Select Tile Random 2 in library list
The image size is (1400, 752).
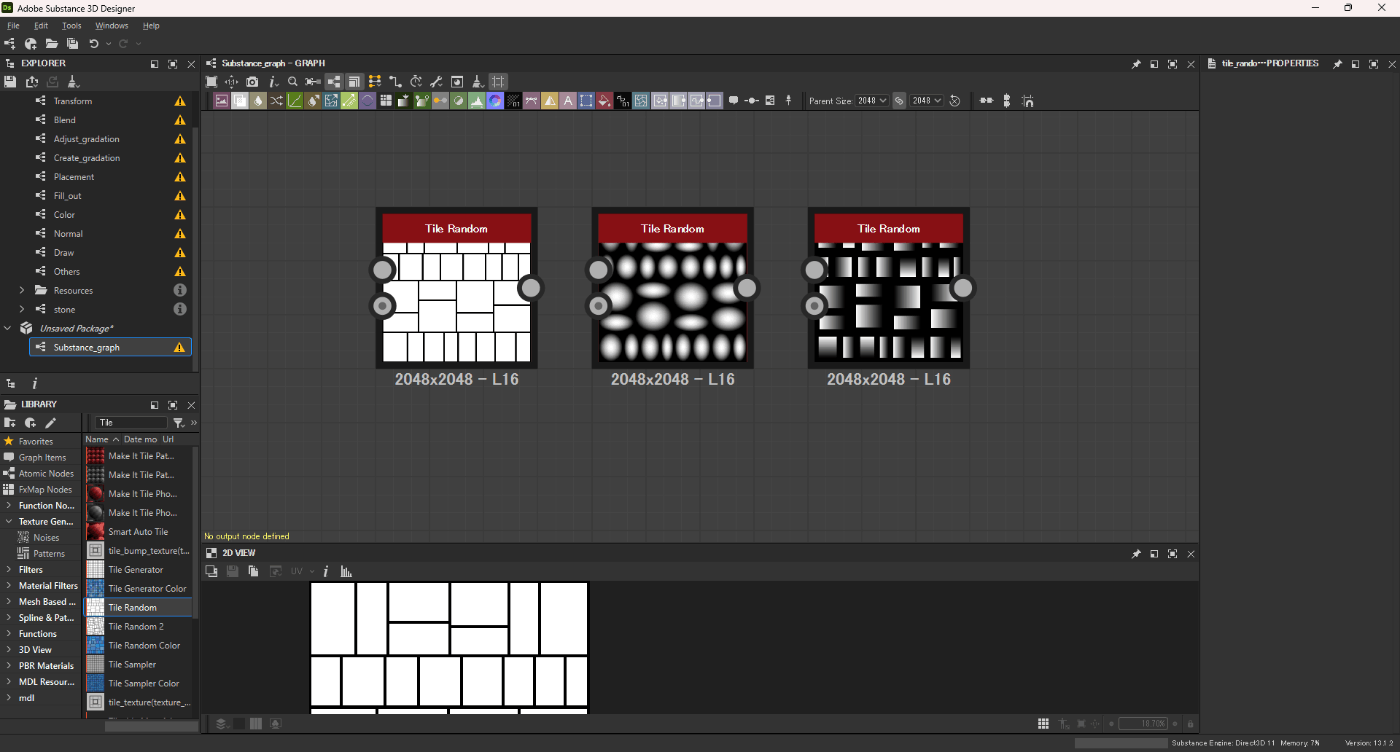pyautogui.click(x=137, y=626)
